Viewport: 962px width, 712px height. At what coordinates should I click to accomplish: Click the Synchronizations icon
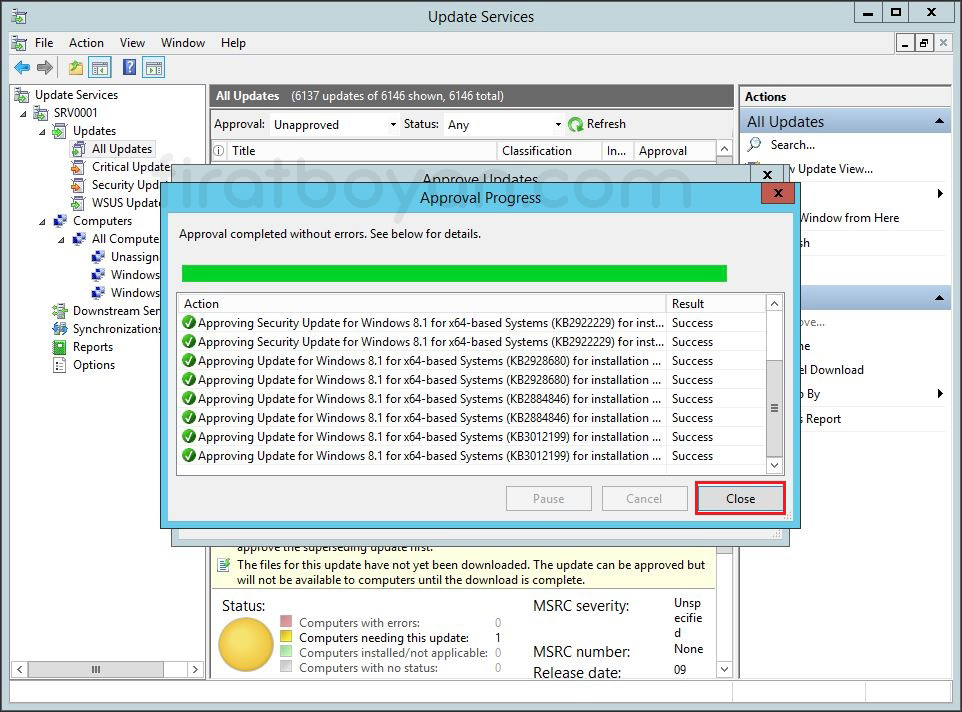pyautogui.click(x=60, y=329)
